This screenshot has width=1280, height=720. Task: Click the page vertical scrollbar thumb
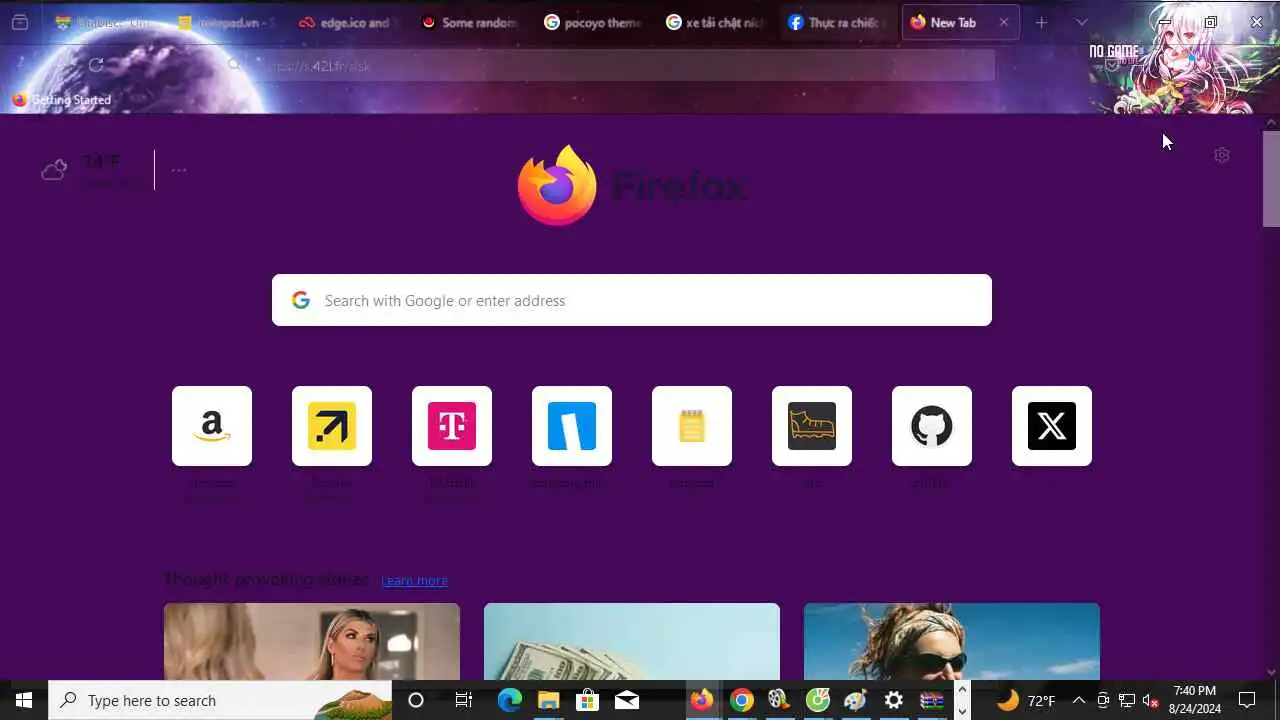[x=1271, y=179]
